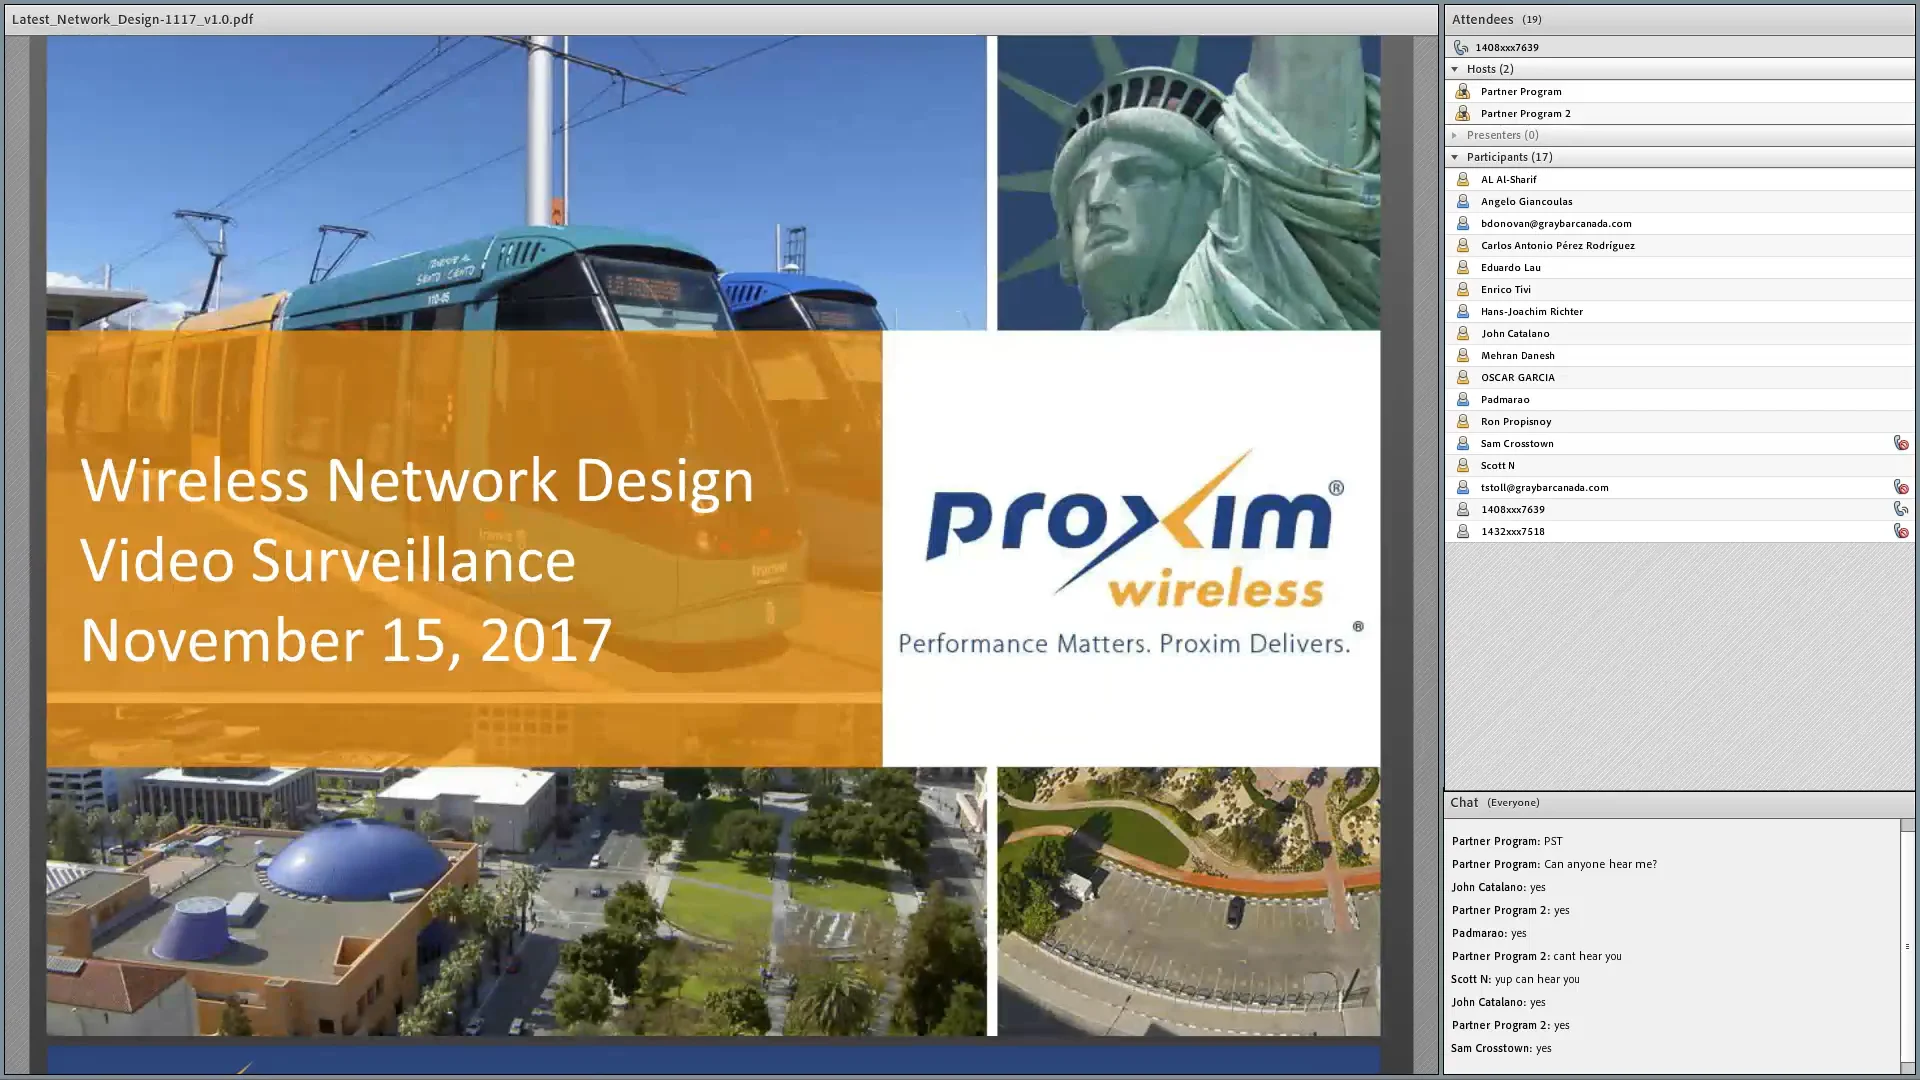Click the participant icon beside Mehran Danesh
Screen dimensions: 1920x1080
coord(1463,355)
